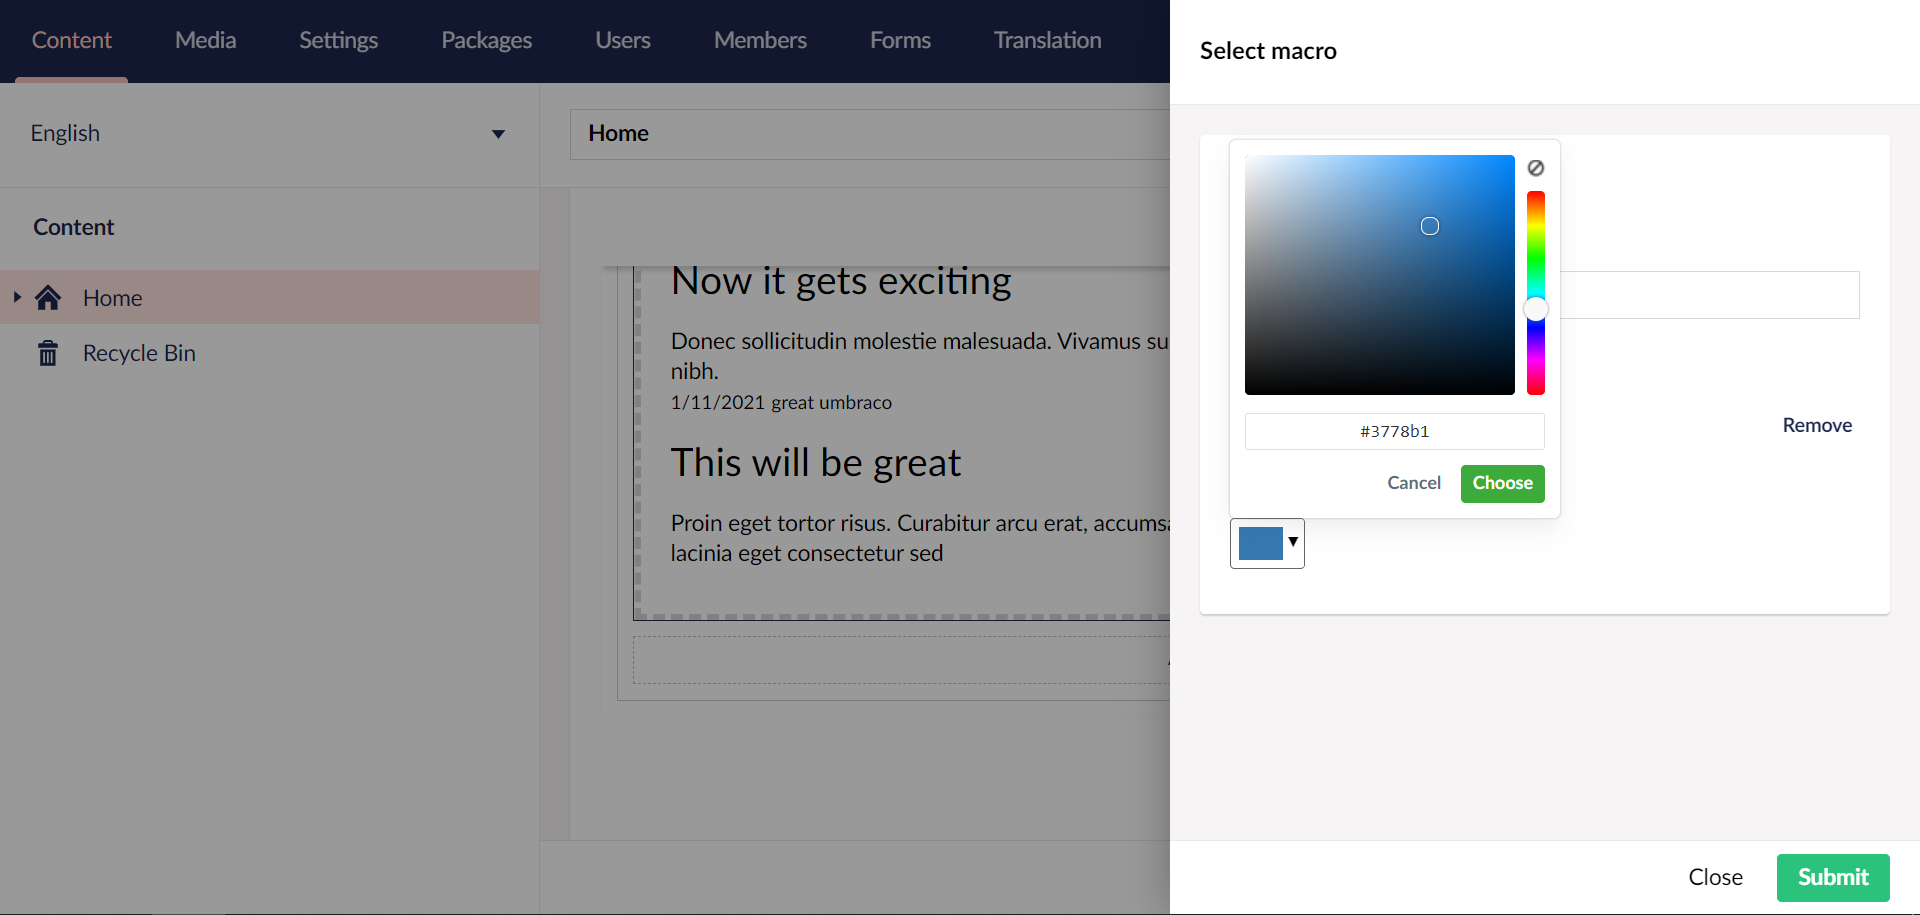Click the 'Donec sollicitudin molestie' paragraph
Image resolution: width=1920 pixels, height=915 pixels.
point(920,356)
